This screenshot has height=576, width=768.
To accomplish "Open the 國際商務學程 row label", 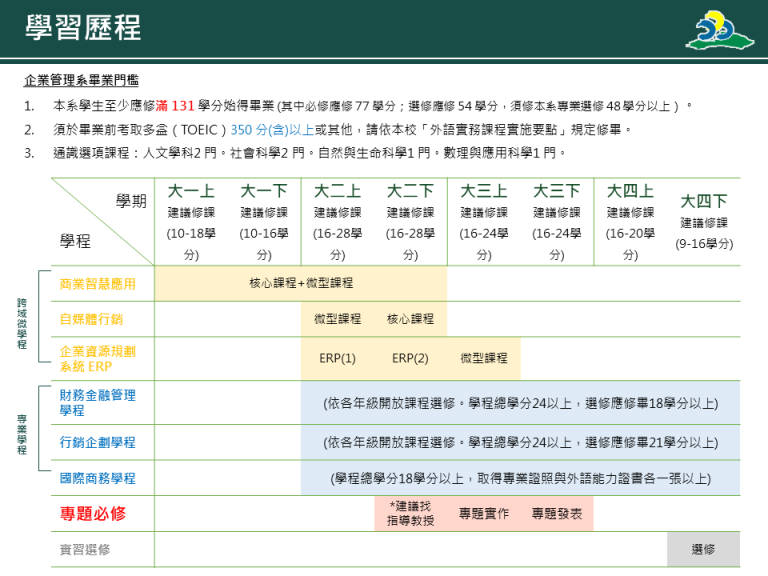I will [x=97, y=478].
